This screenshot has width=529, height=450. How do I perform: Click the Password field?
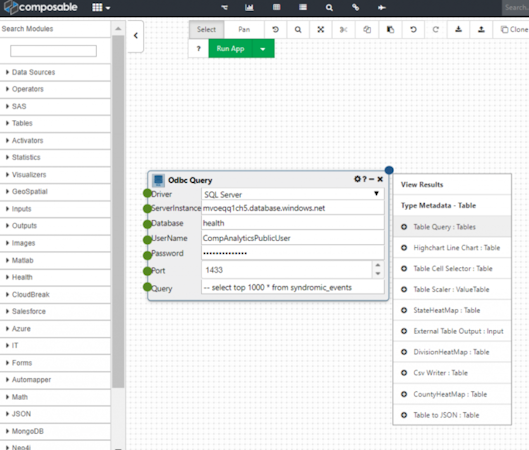[x=293, y=253]
